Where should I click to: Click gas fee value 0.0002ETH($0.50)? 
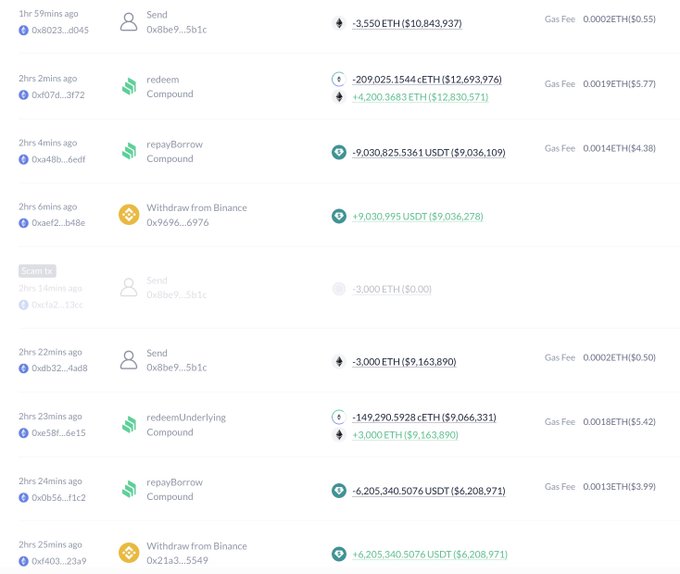point(619,357)
